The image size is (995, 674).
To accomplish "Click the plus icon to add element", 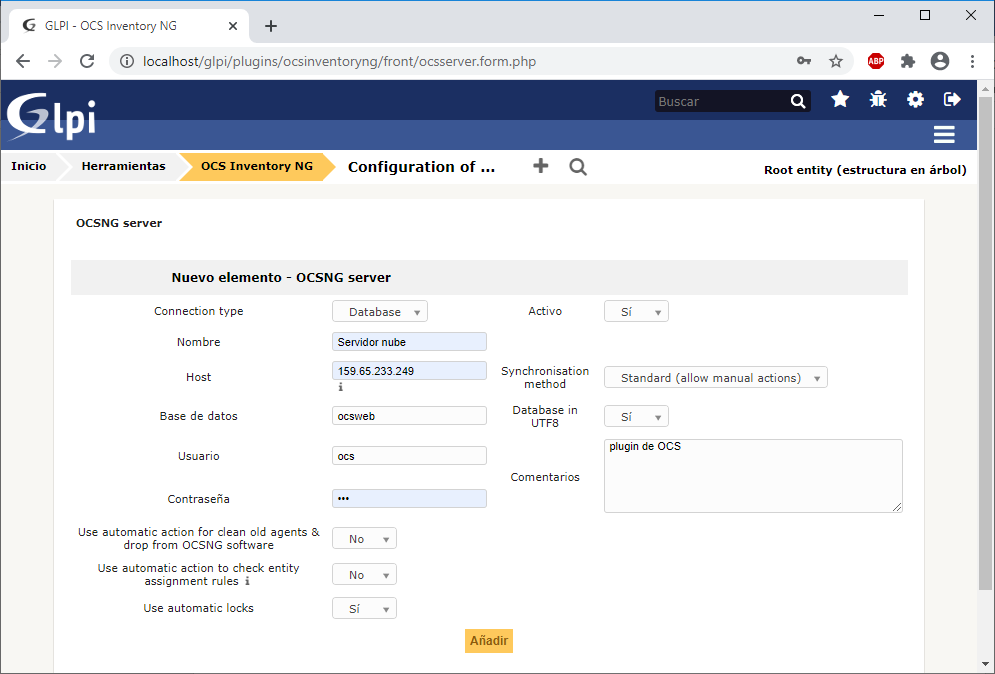I will (x=540, y=166).
